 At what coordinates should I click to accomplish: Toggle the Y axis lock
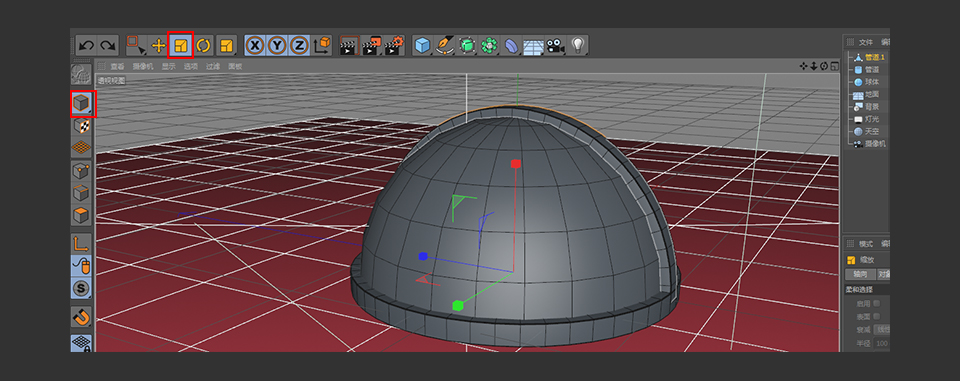click(277, 45)
